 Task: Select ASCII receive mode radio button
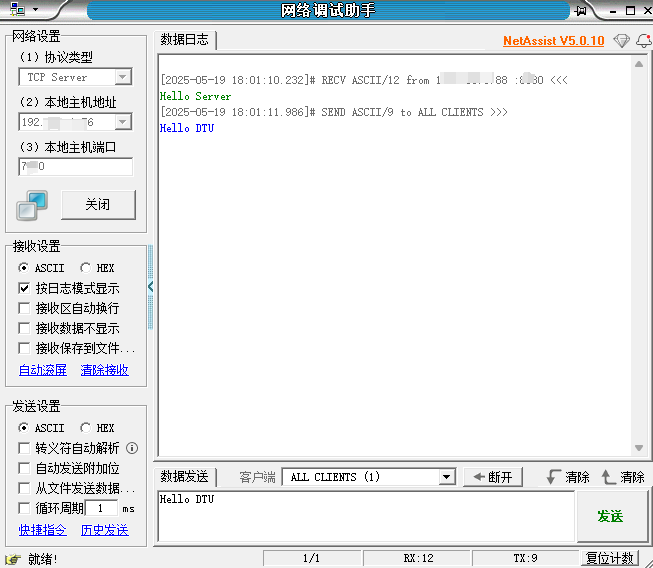24,268
